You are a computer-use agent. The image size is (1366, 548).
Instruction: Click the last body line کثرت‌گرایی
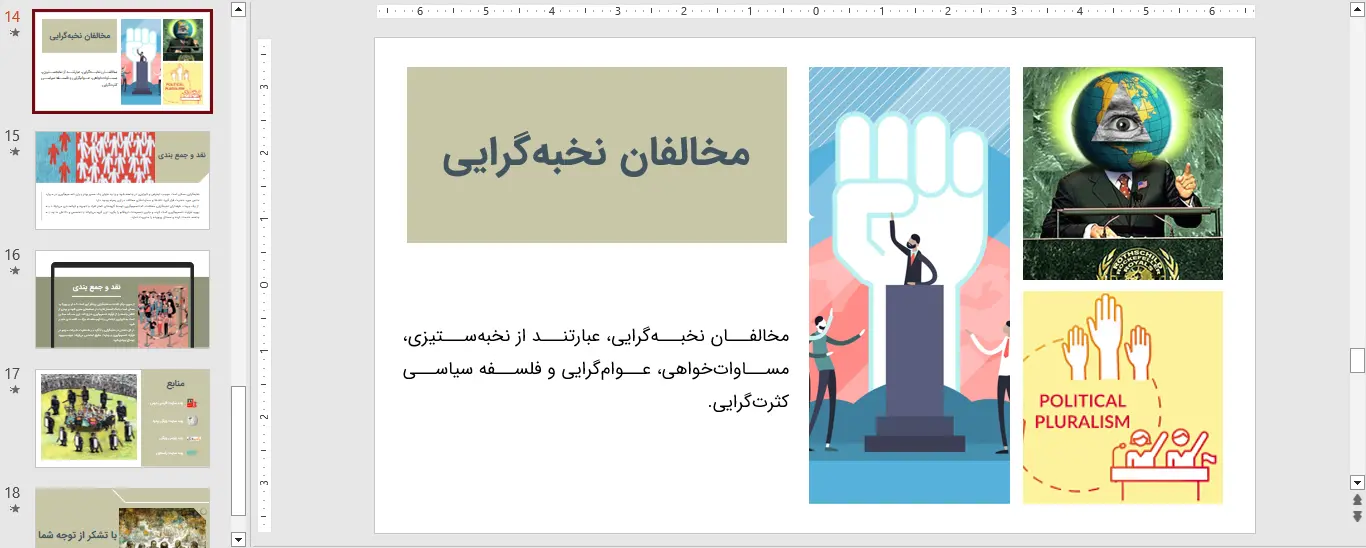click(749, 402)
